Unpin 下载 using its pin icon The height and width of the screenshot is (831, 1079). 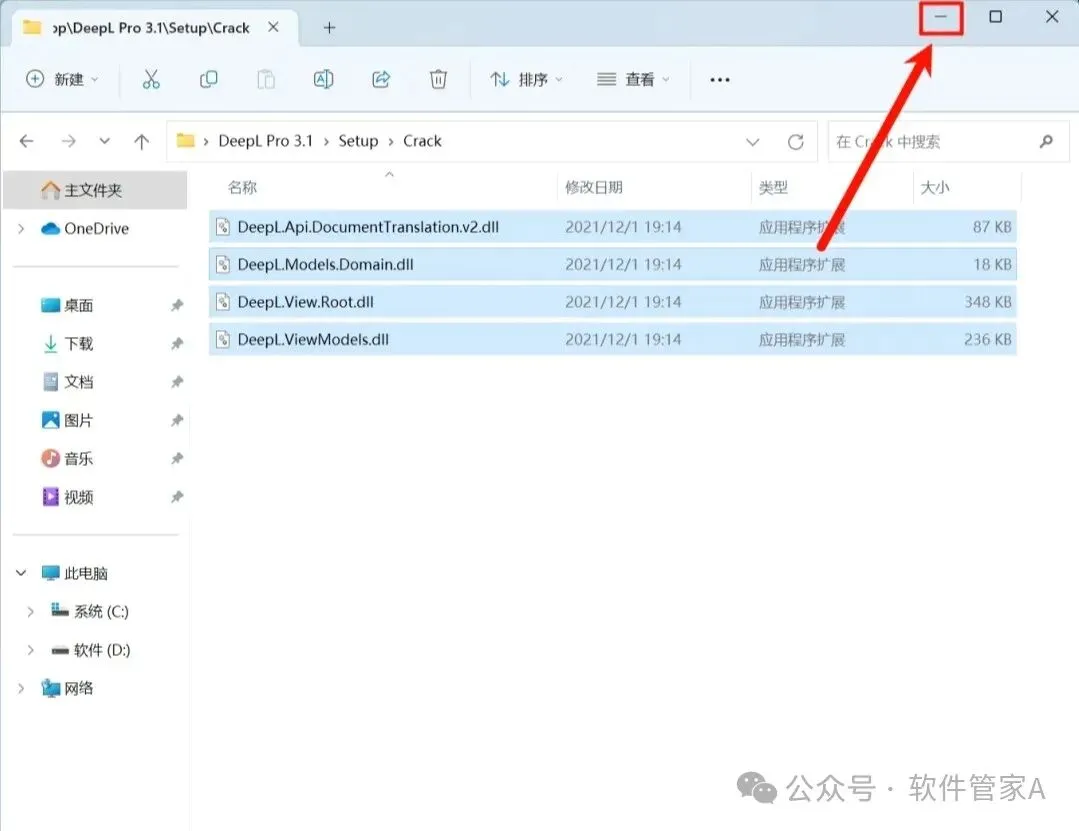pos(177,343)
